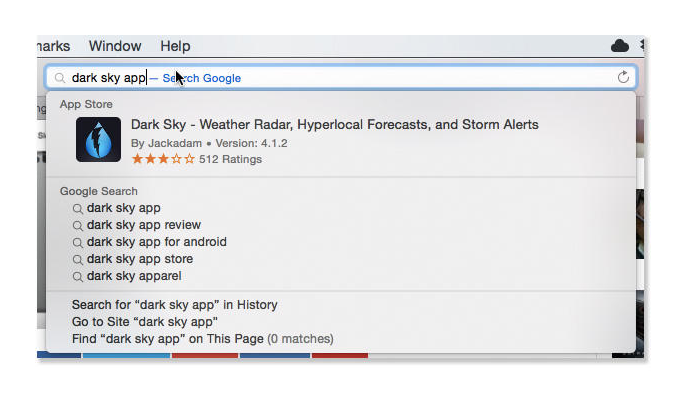Click the magnifier icon inside the address bar
699x416 pixels.
(60, 78)
